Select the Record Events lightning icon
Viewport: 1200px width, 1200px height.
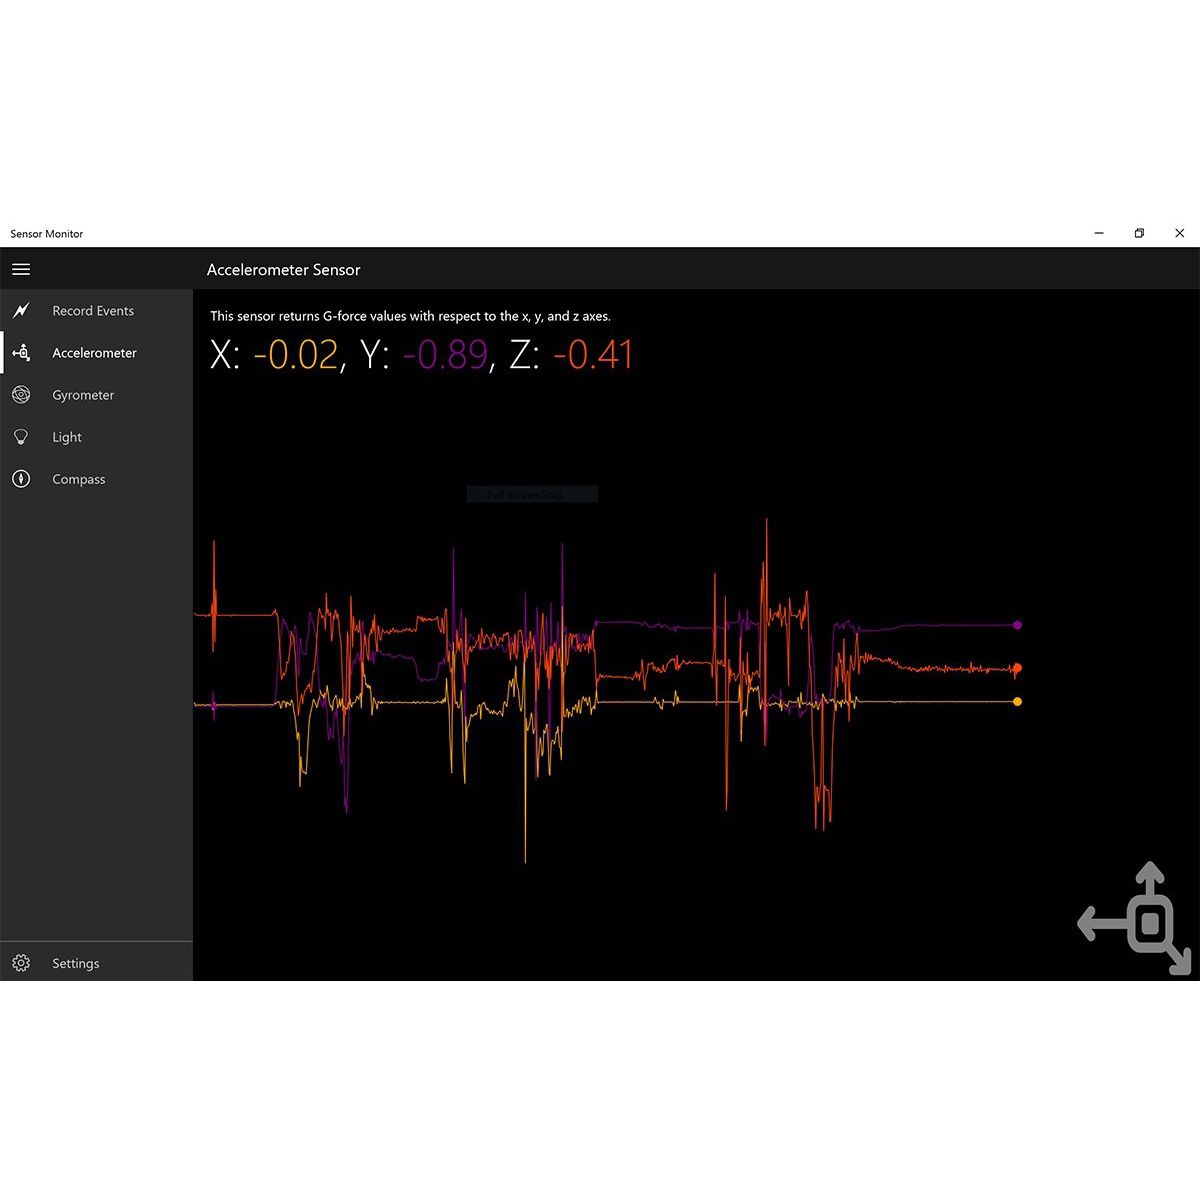click(21, 311)
